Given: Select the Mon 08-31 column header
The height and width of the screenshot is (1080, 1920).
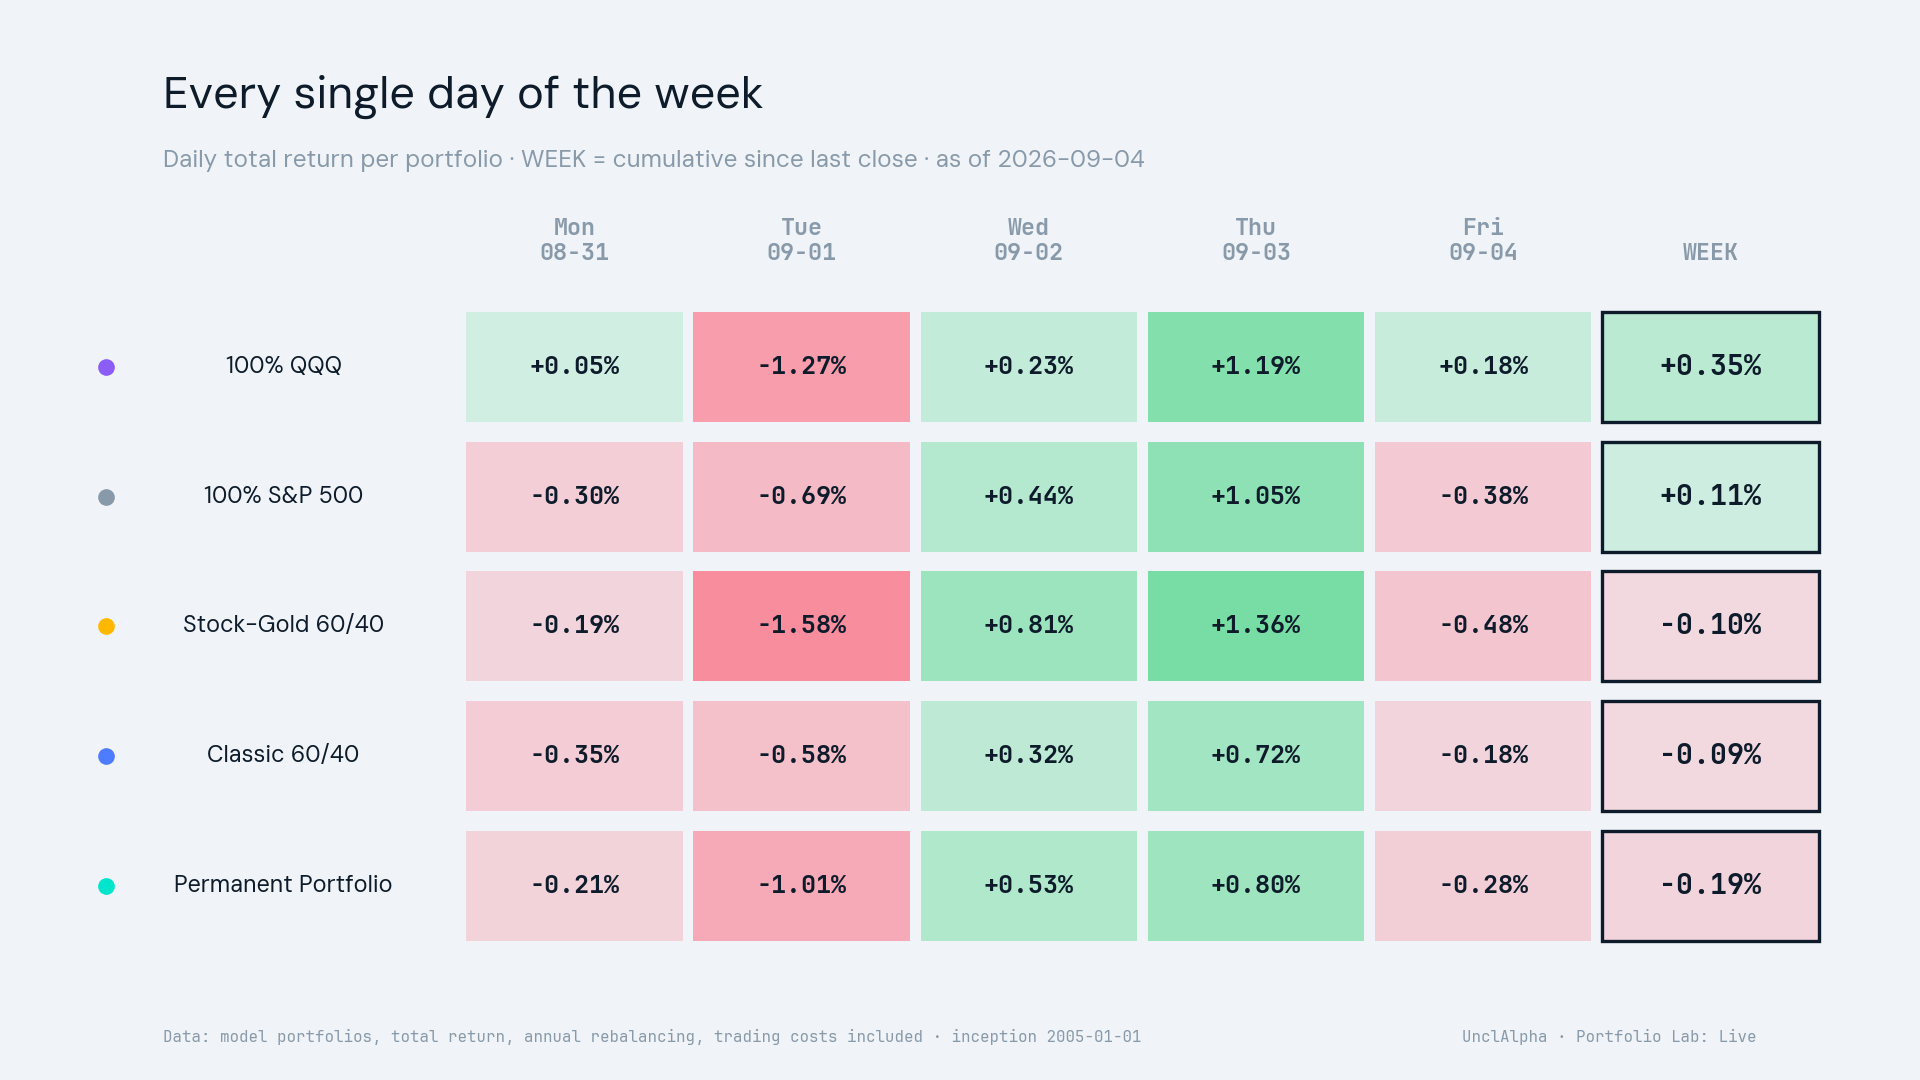Looking at the screenshot, I should 574,240.
